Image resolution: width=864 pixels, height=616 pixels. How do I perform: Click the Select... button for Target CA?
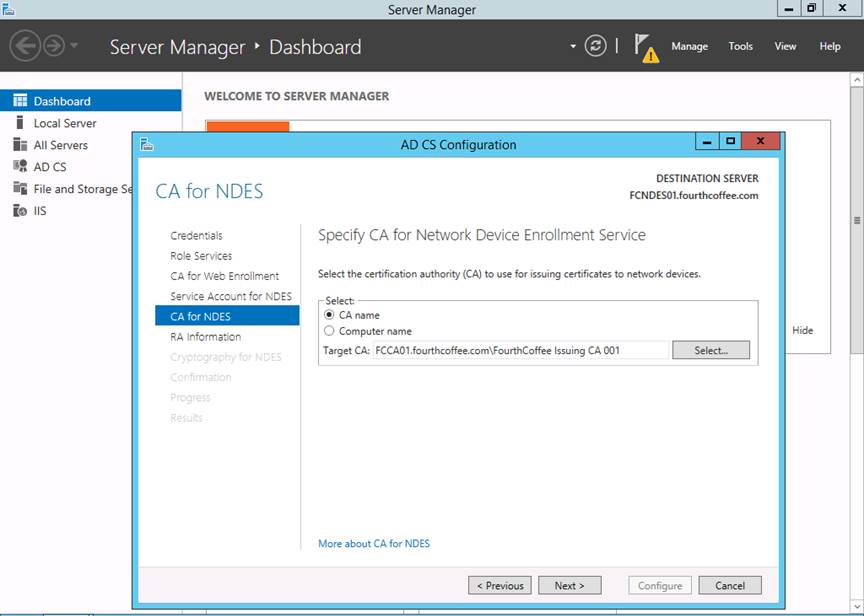tap(710, 351)
